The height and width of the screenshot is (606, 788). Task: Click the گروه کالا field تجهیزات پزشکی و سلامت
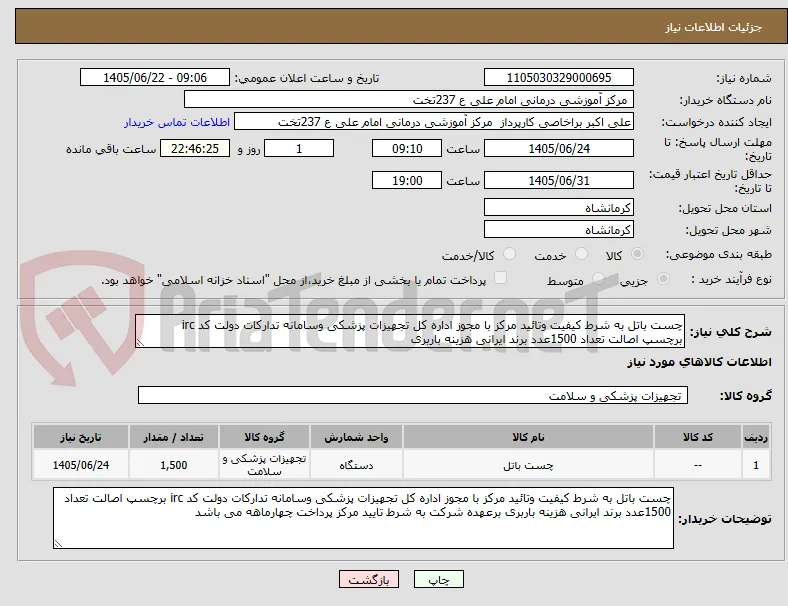(413, 395)
